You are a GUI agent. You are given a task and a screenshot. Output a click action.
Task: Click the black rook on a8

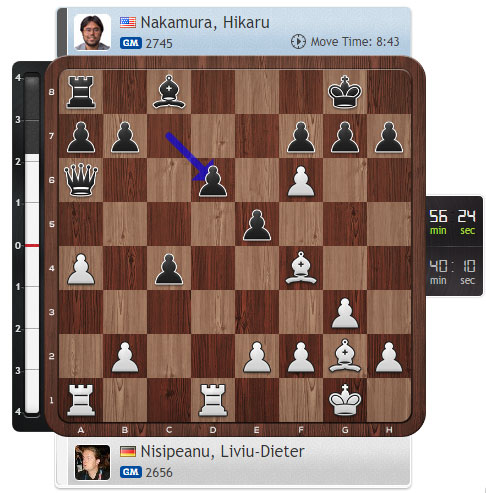click(x=81, y=92)
